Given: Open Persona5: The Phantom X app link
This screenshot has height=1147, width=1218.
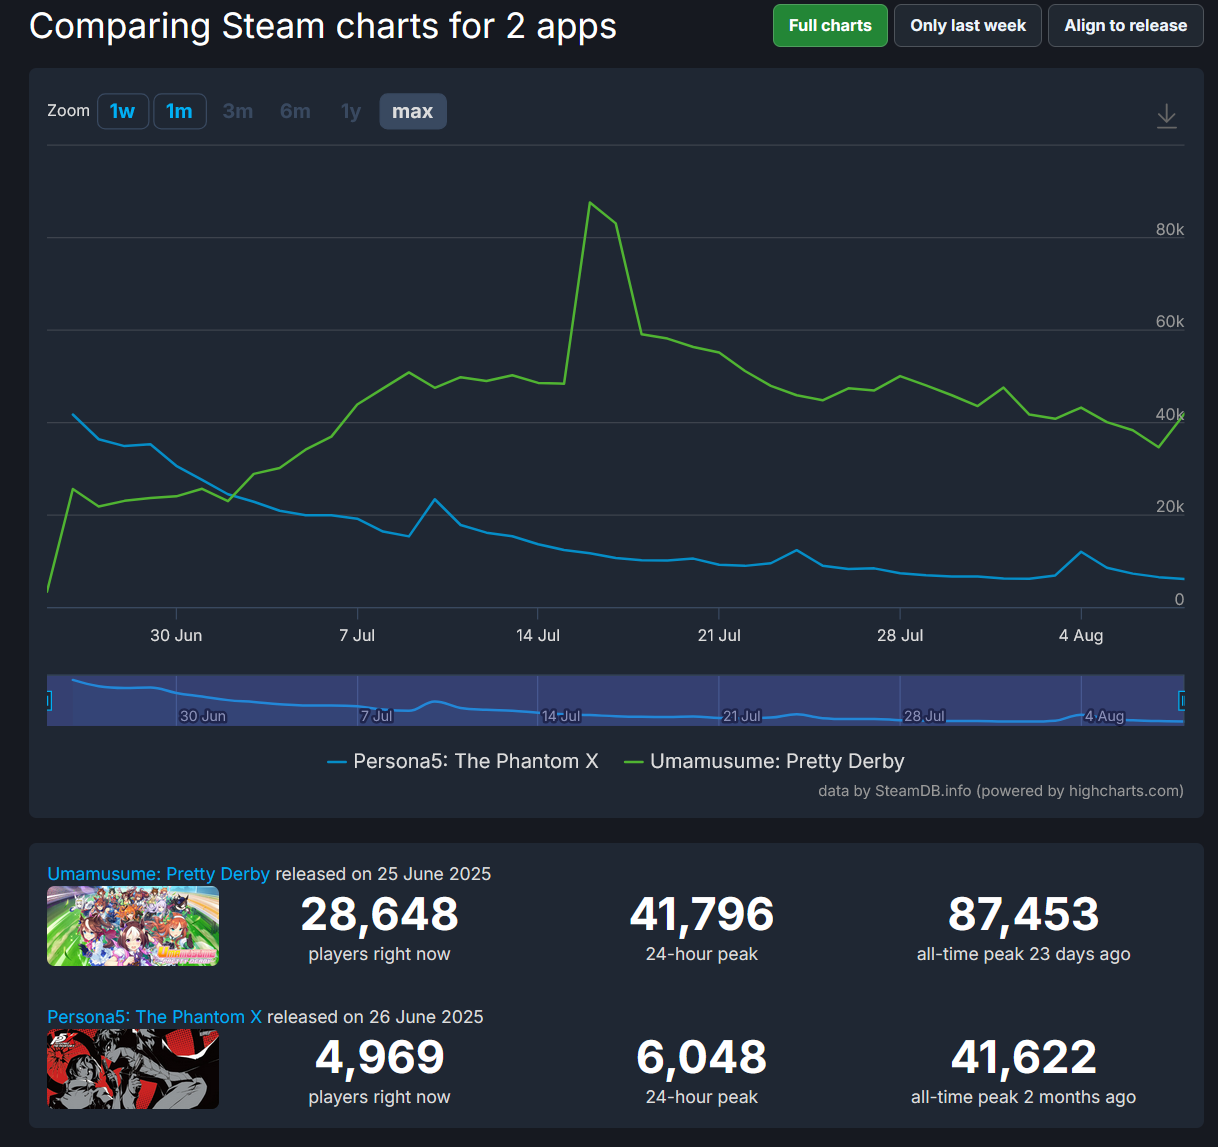Looking at the screenshot, I should (154, 1017).
